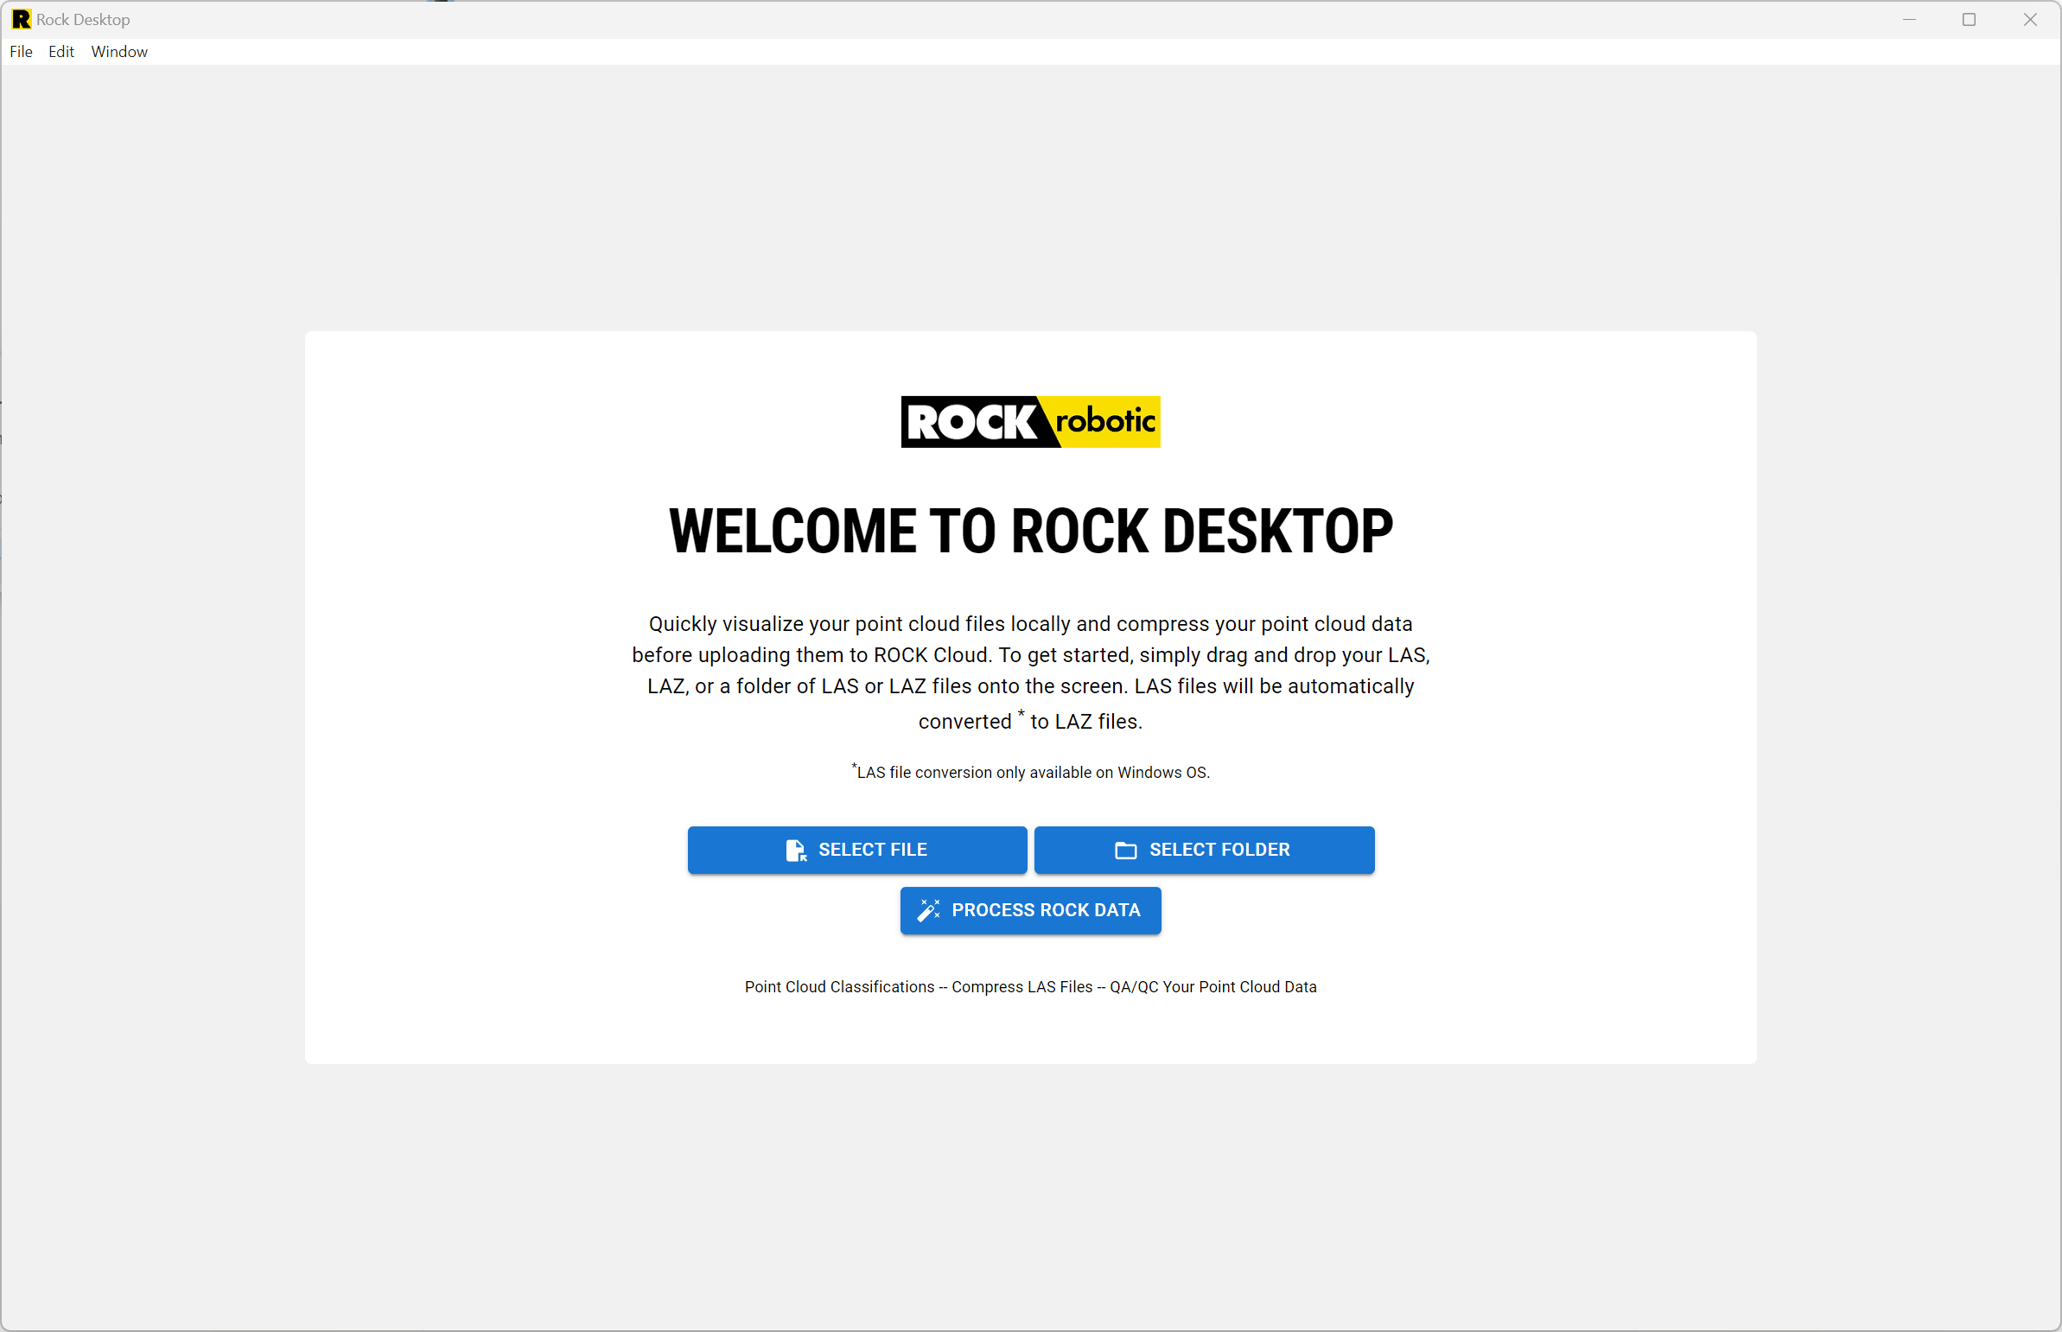Click the Rock Desktop title bar text
This screenshot has height=1332, width=2062.
click(x=83, y=19)
